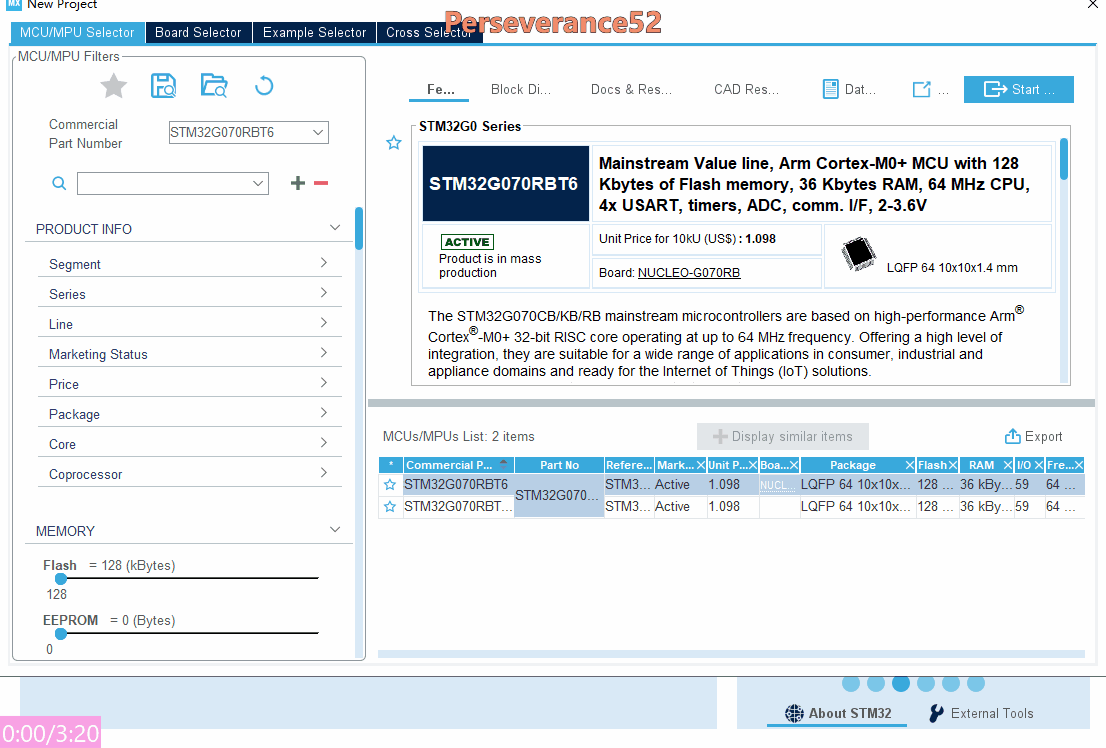
Task: Select STM32G070... Part No cell
Action: 559,495
